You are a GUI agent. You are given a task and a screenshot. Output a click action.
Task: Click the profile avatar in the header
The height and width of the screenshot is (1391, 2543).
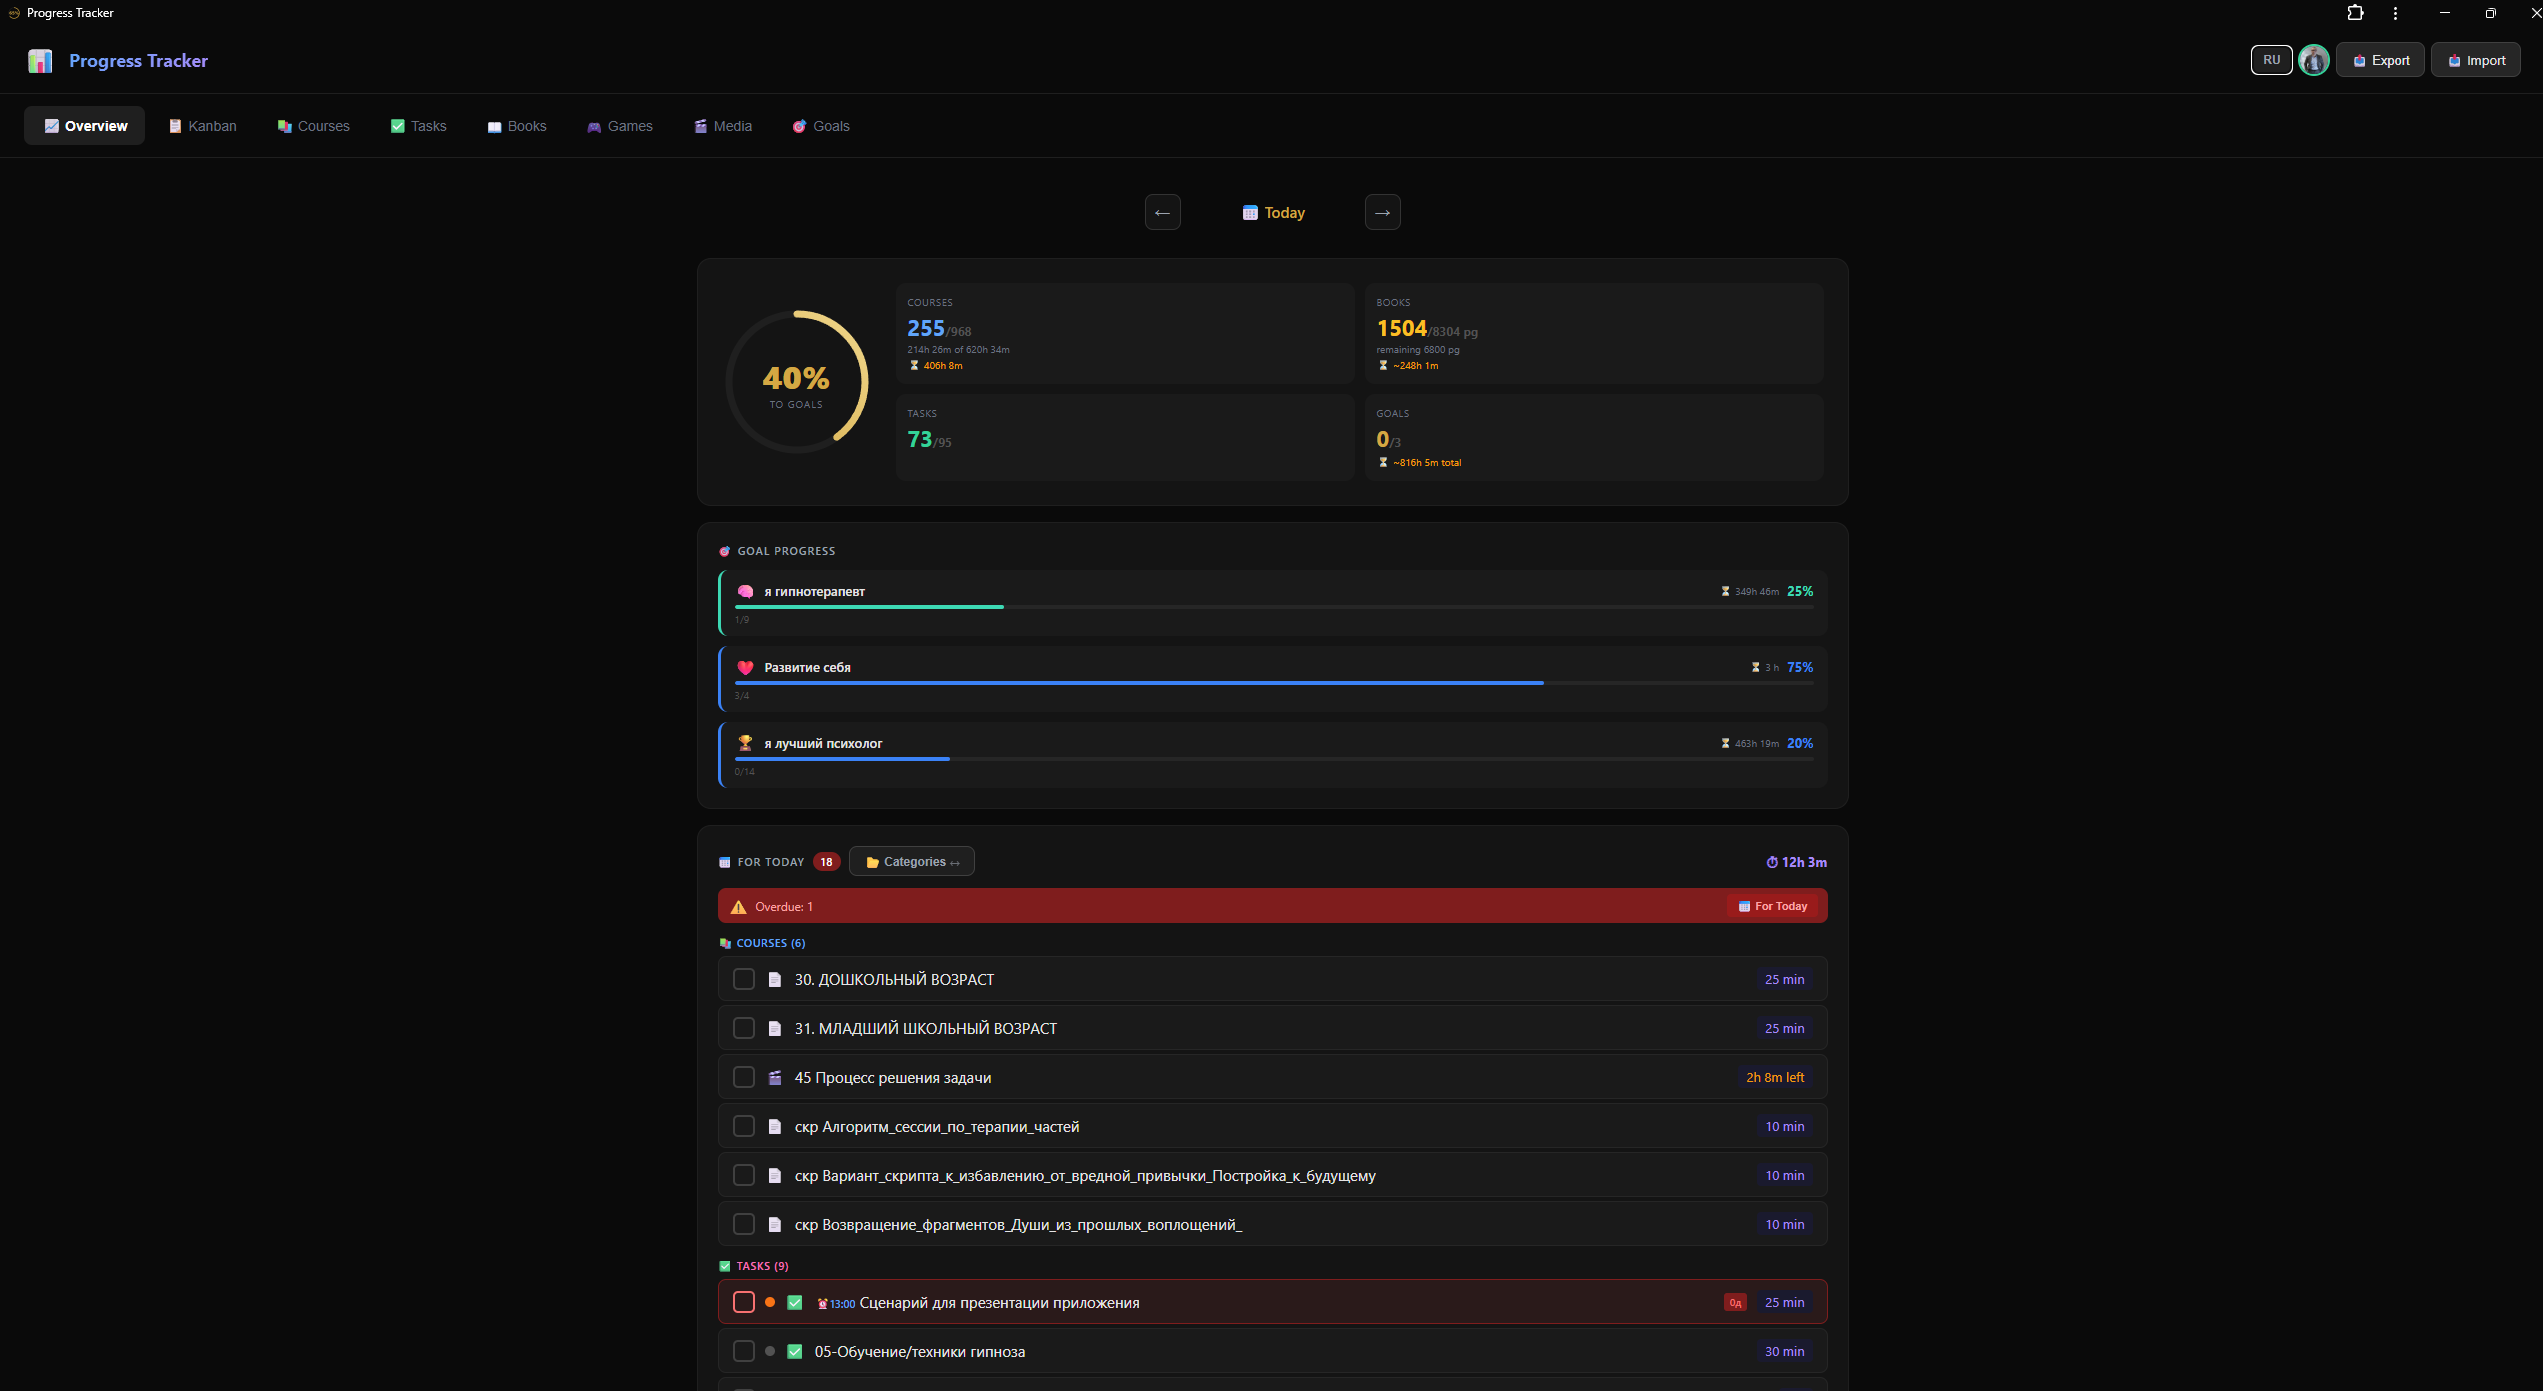tap(2313, 60)
